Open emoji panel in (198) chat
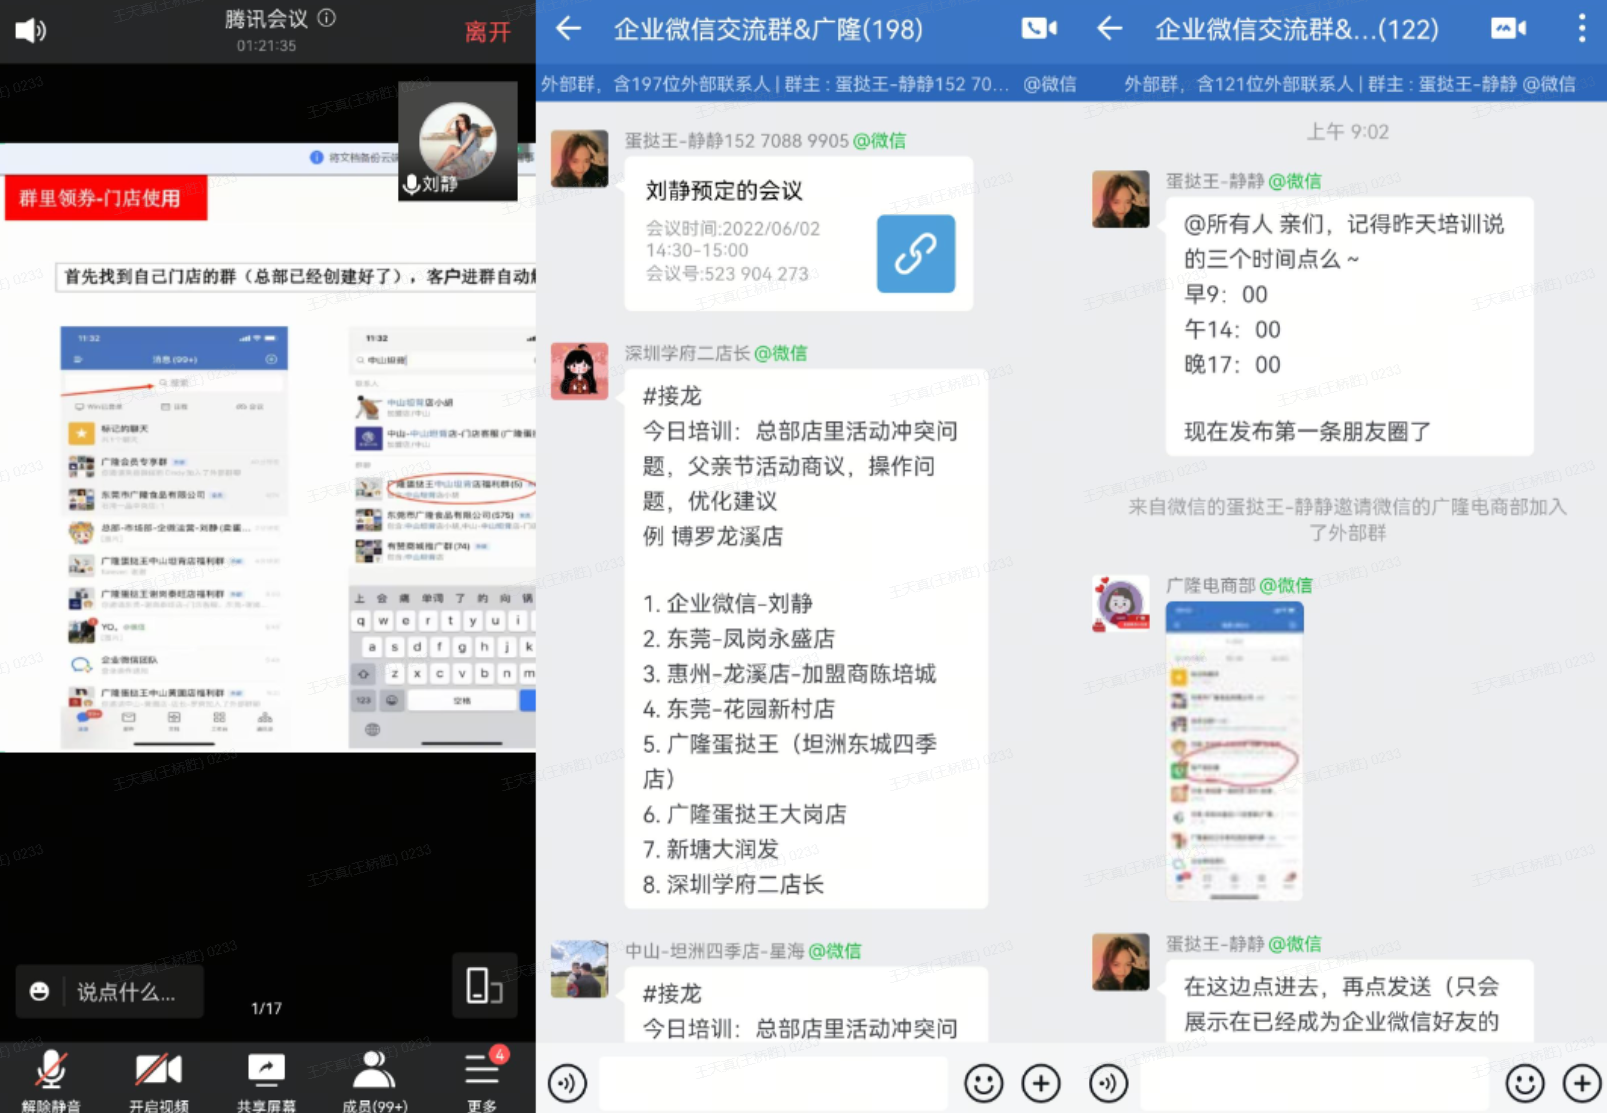Image resolution: width=1607 pixels, height=1113 pixels. tap(984, 1083)
